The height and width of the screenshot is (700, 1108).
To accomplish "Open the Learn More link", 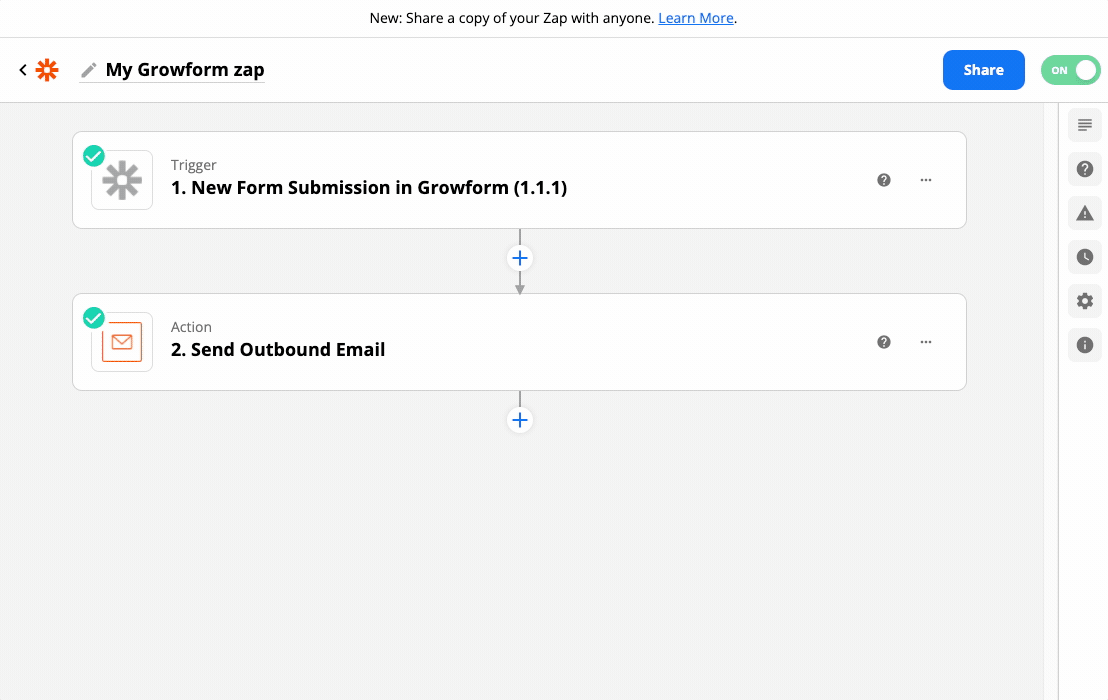I will pyautogui.click(x=696, y=18).
